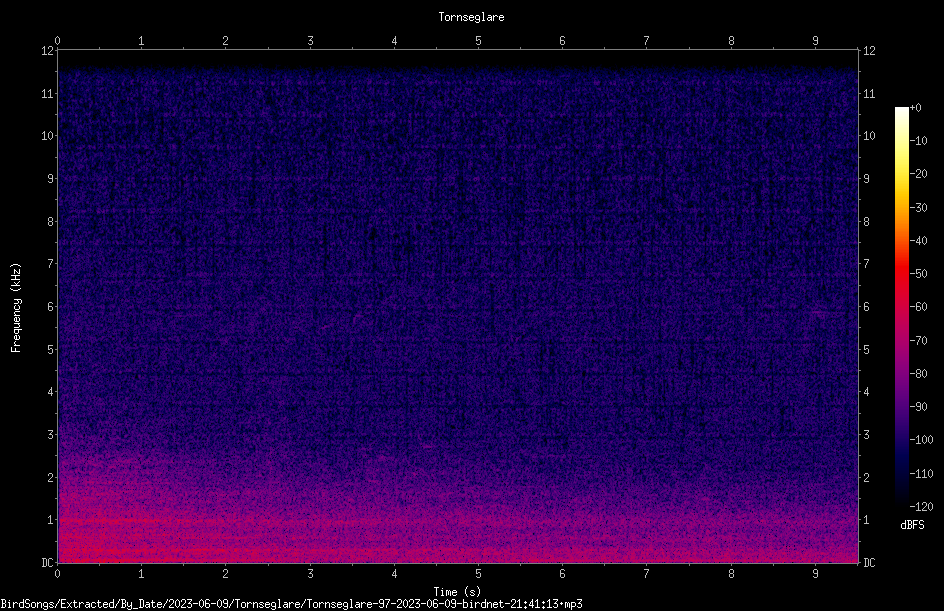Screen dimensions: 944x611
Task: Click the "-120" colorbar label
Action: 921,507
